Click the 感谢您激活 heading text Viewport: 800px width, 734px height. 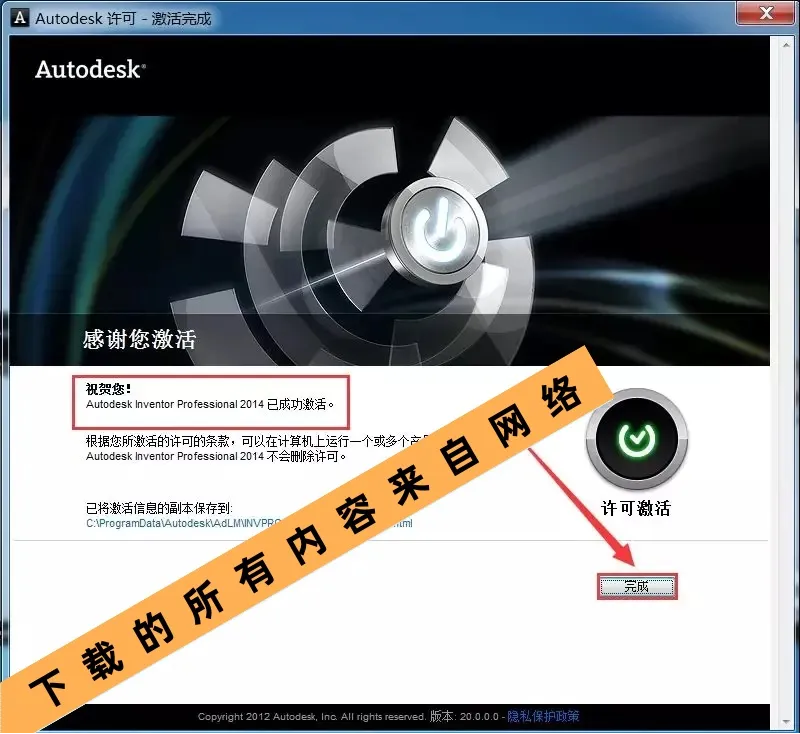click(139, 339)
